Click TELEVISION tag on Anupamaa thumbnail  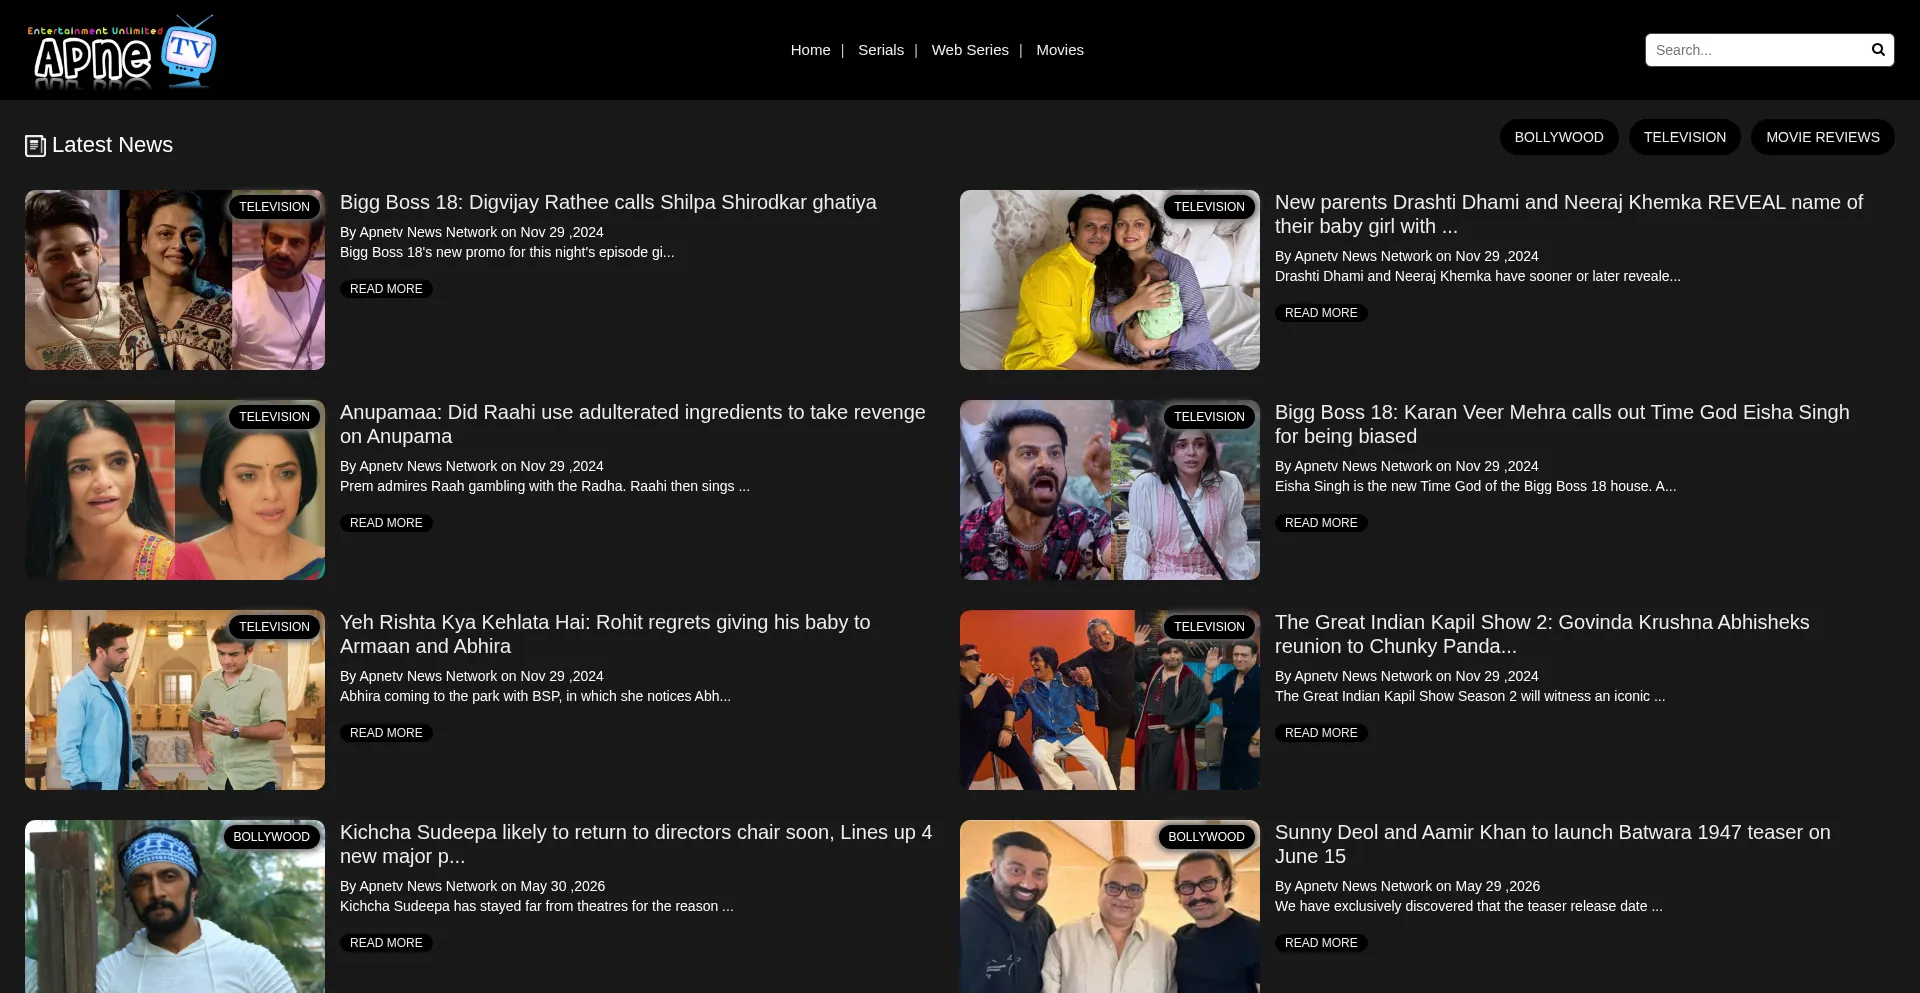[274, 417]
